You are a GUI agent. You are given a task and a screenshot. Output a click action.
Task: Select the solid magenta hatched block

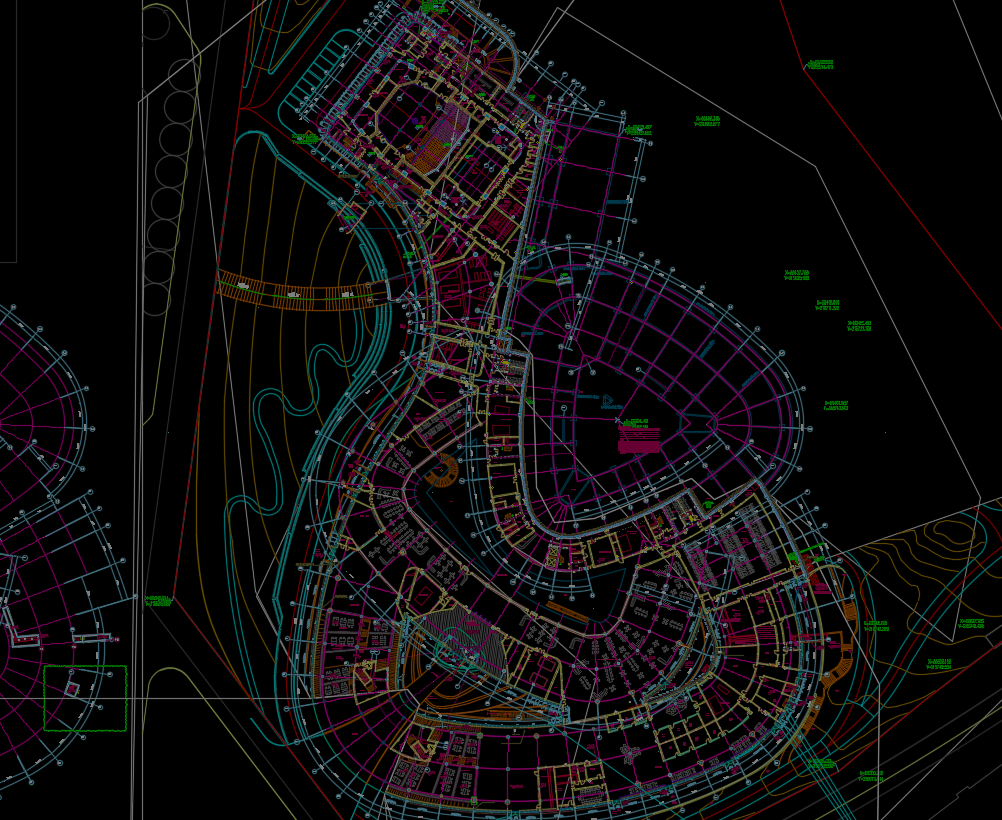coord(639,440)
